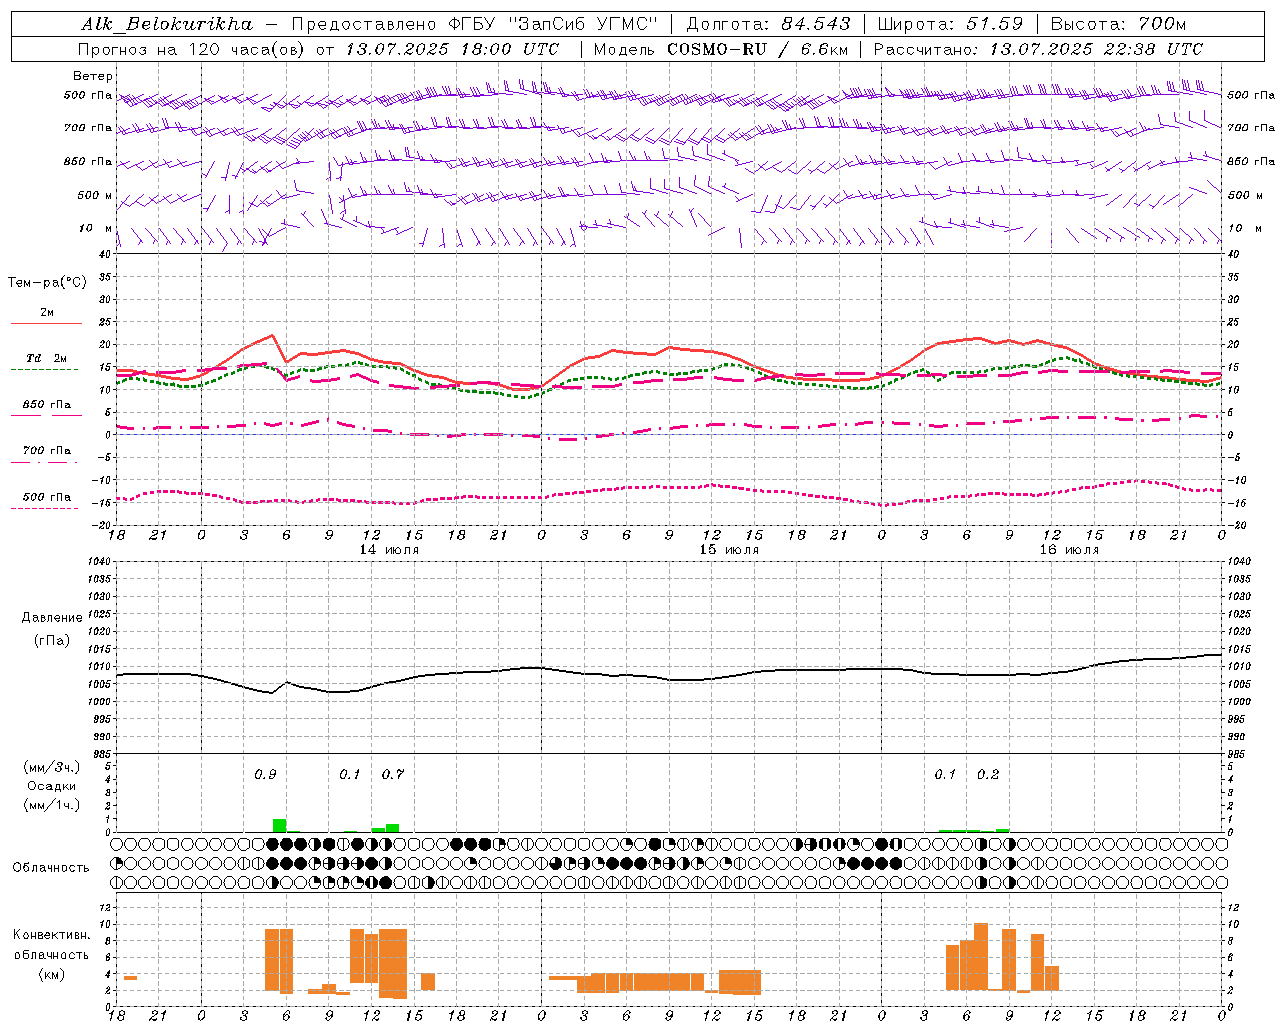Screen dimensions: 1280x1024
Task: Select the Облачность cloud cover label
Action: coord(51,868)
